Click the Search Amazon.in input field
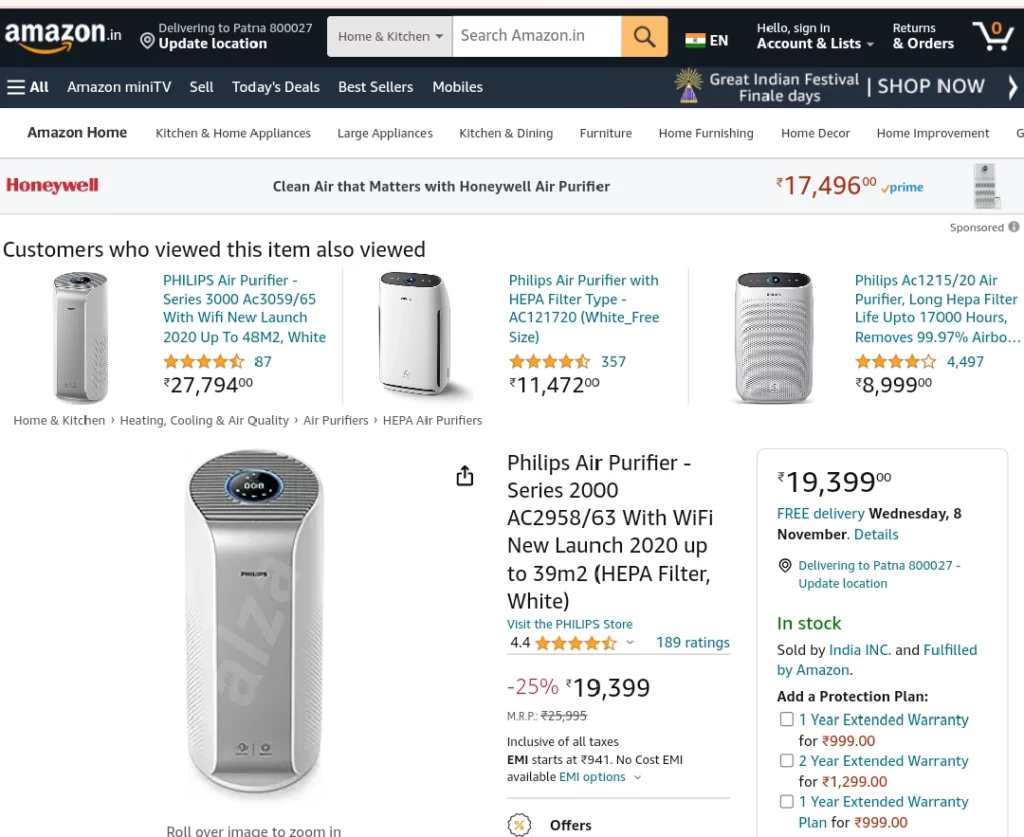Screen dimensions: 1024x837 (x=537, y=37)
